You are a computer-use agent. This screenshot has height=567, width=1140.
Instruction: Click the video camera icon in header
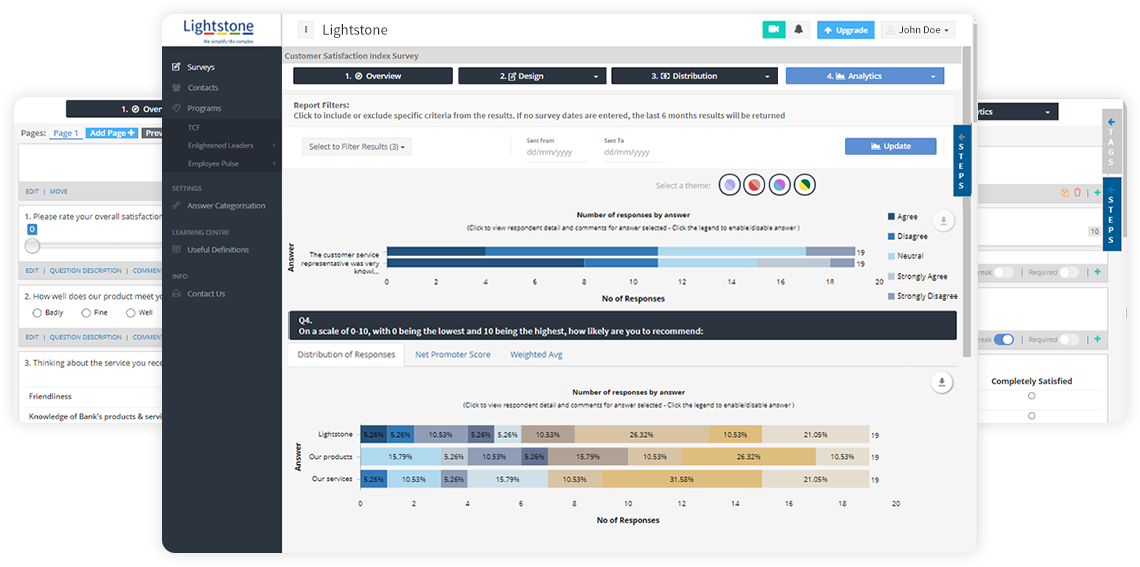pyautogui.click(x=772, y=30)
